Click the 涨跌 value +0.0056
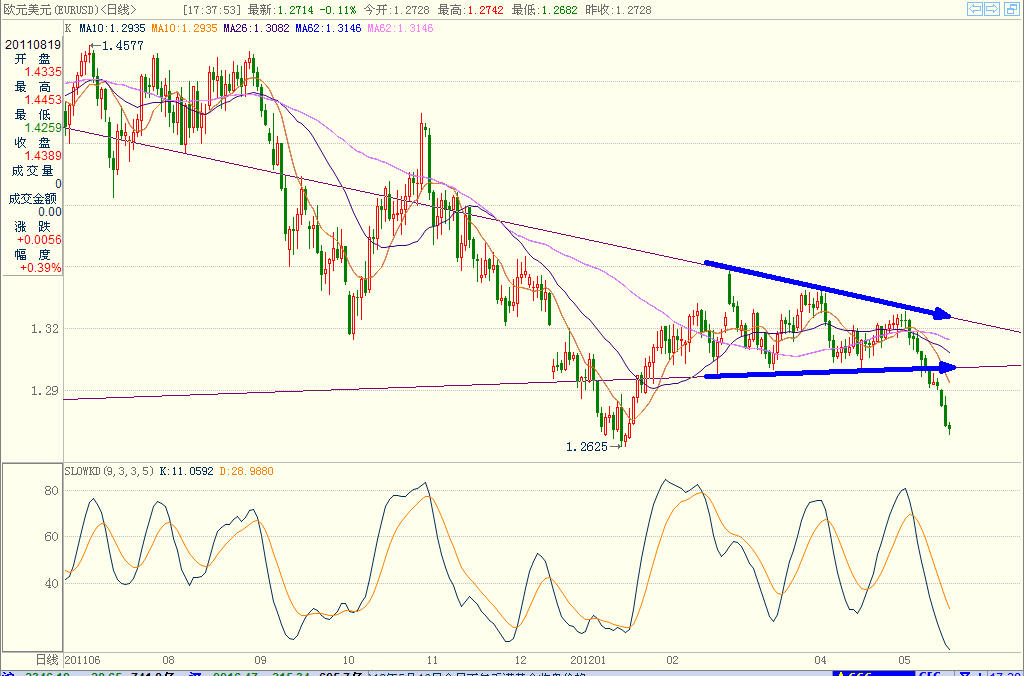The width and height of the screenshot is (1024, 676). click(40, 240)
